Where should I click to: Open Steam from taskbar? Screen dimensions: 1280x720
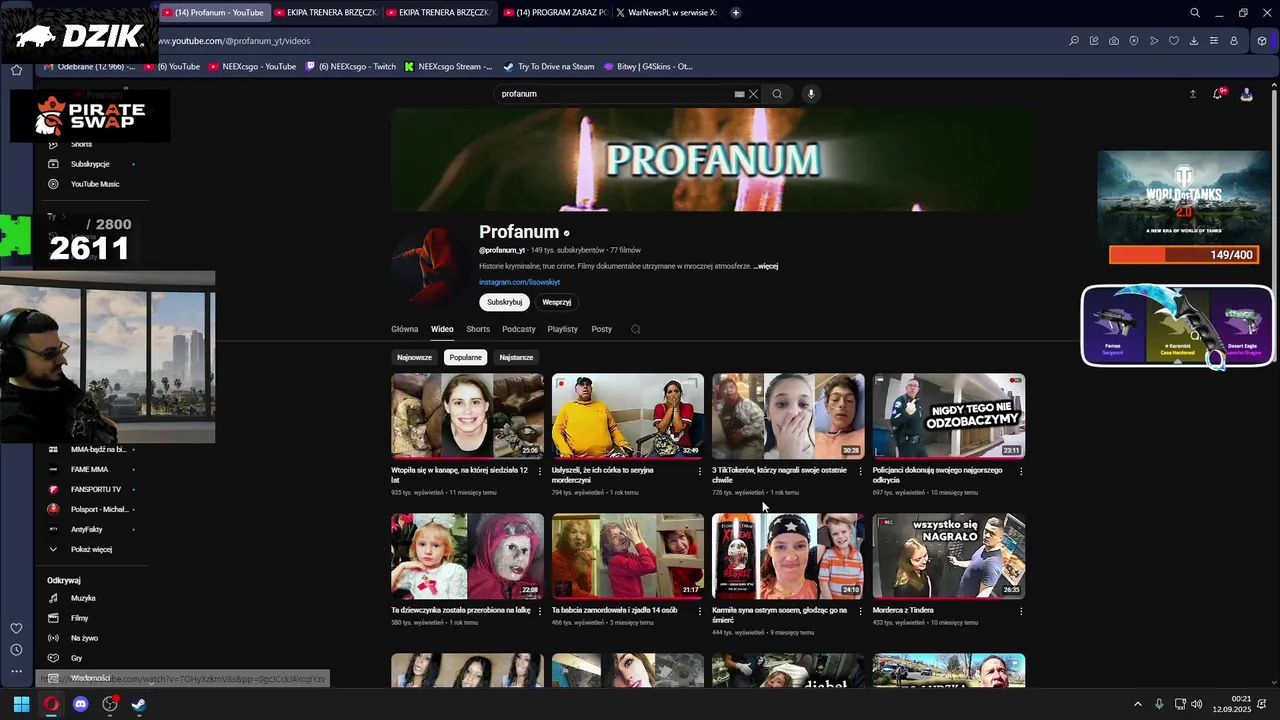[x=139, y=704]
